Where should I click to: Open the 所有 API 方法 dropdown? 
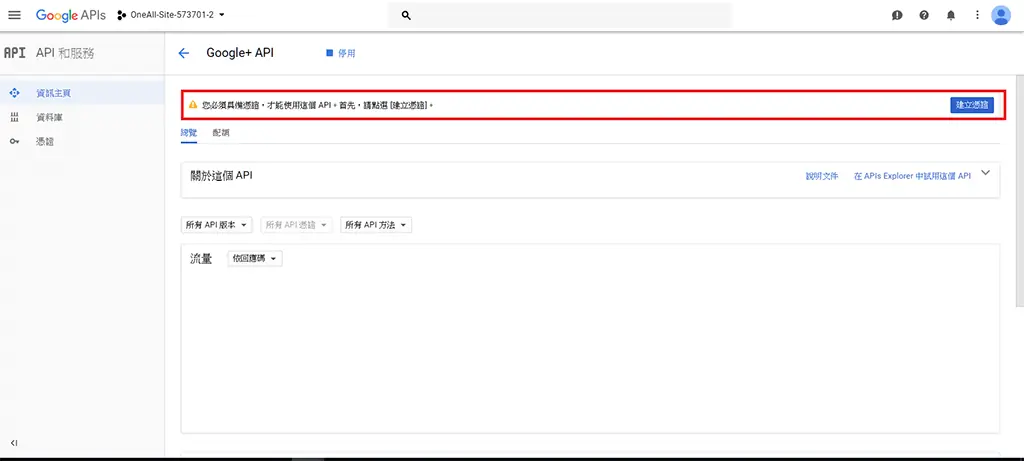[376, 225]
